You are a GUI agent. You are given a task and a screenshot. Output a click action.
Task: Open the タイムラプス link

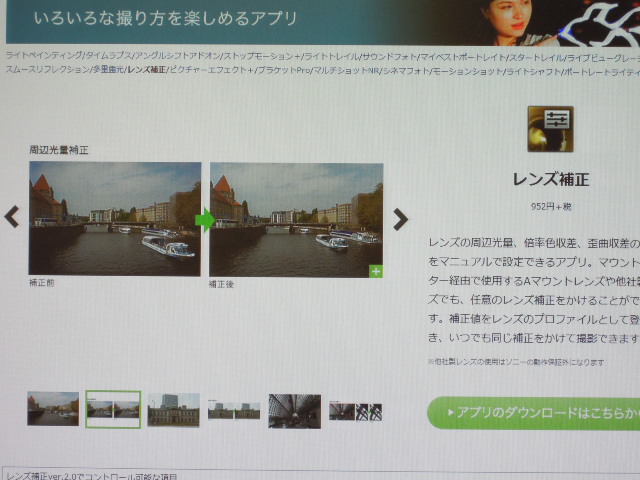tap(108, 56)
